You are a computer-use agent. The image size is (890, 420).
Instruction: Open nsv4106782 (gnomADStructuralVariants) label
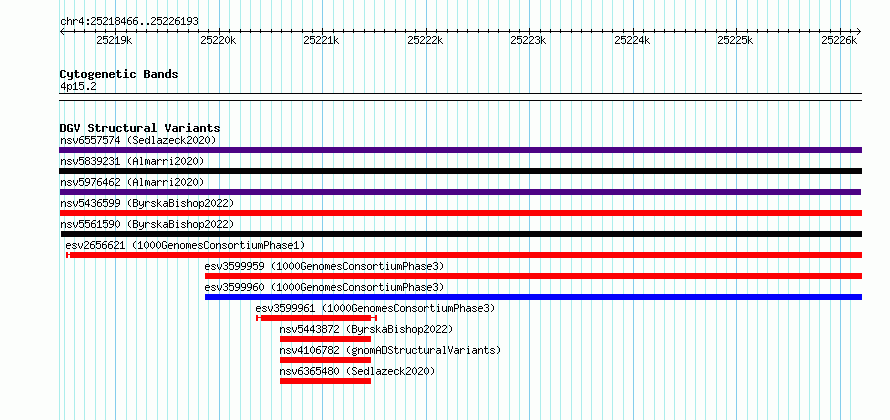coord(391,350)
